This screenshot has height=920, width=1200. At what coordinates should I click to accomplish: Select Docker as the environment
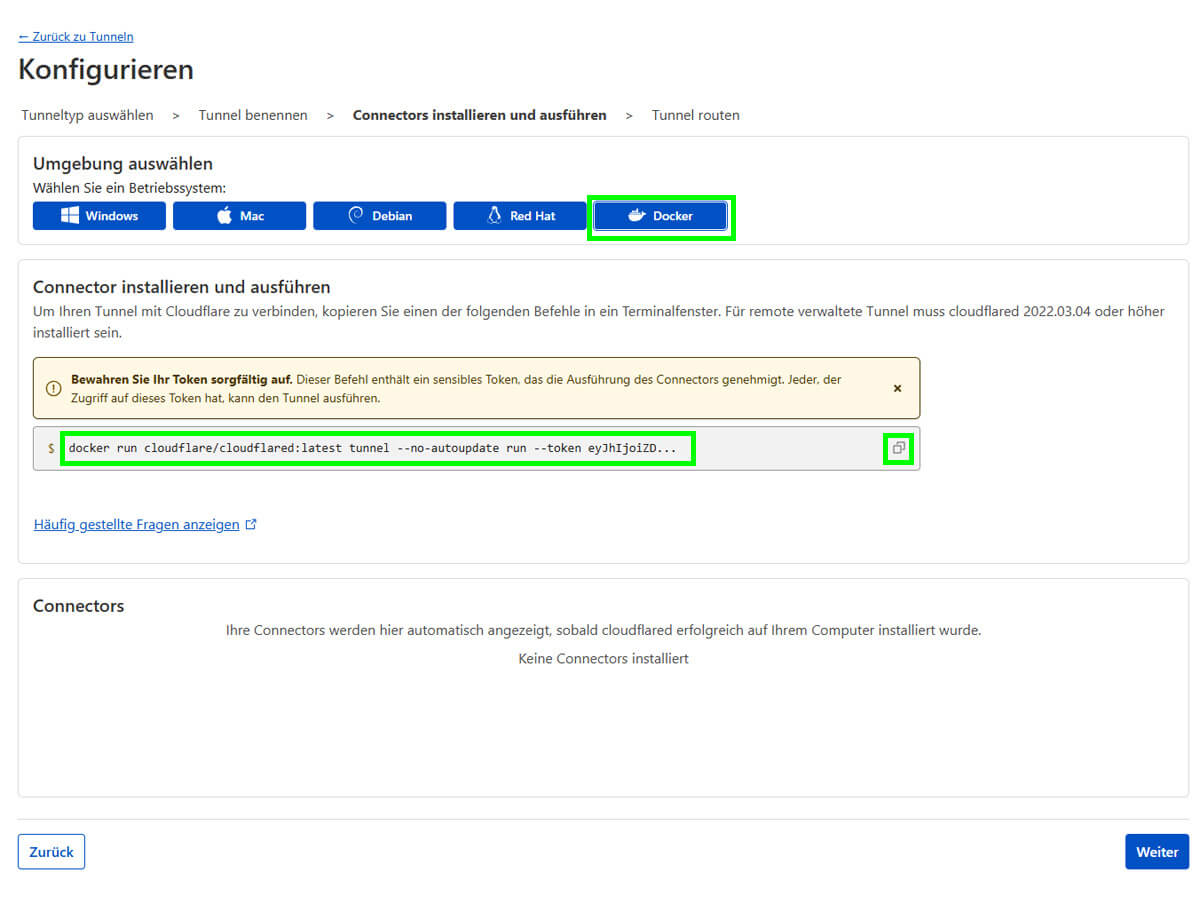[660, 216]
